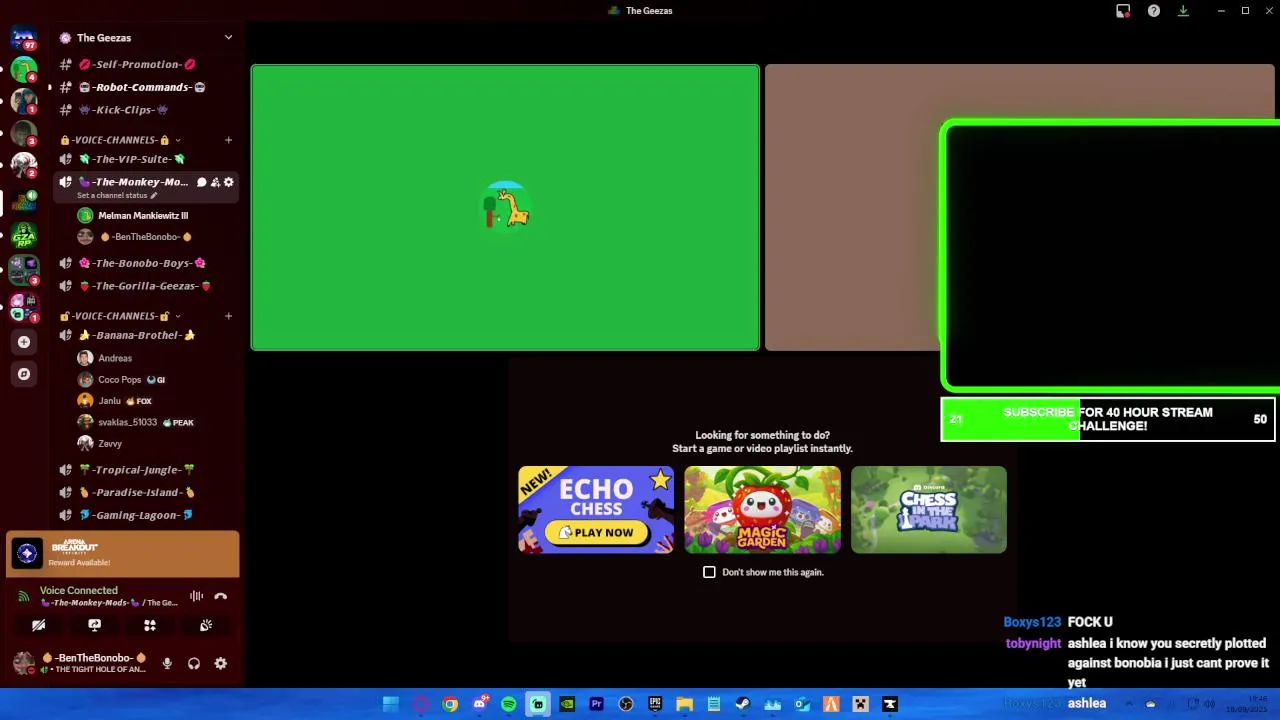Add channel to first VOICE-CHANNELS category
The width and height of the screenshot is (1280, 720).
(x=229, y=140)
